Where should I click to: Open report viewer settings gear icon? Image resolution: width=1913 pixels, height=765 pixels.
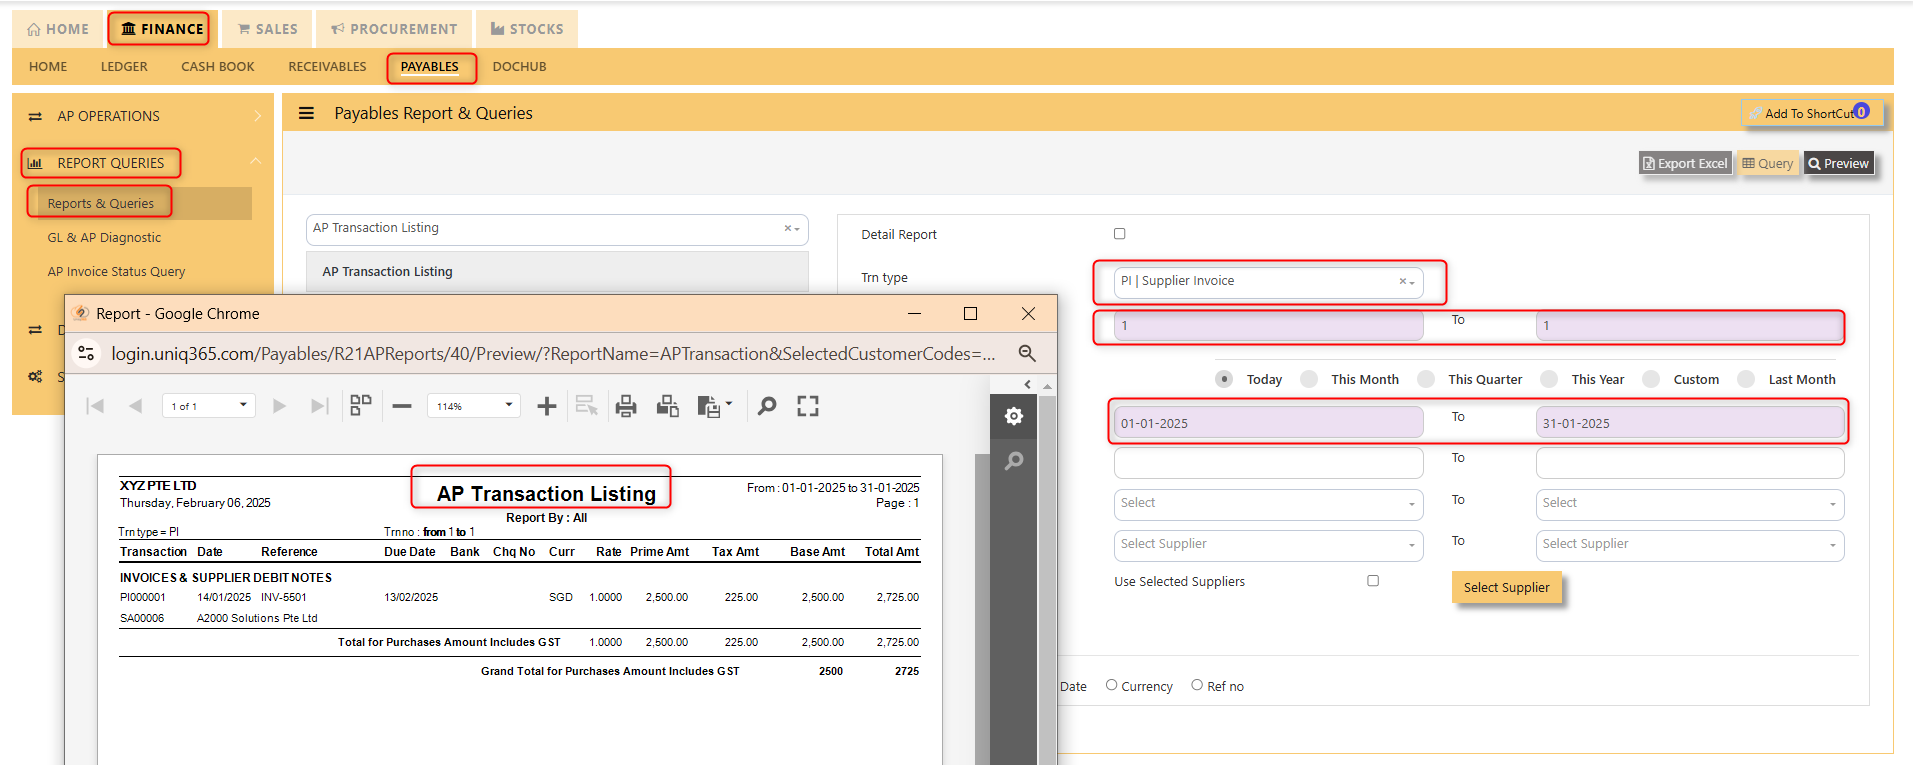(1014, 416)
